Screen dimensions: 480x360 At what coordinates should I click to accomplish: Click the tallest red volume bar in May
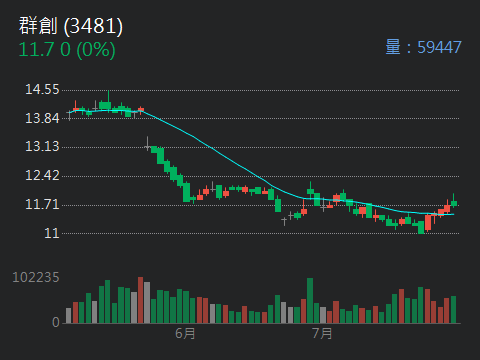coord(141,300)
